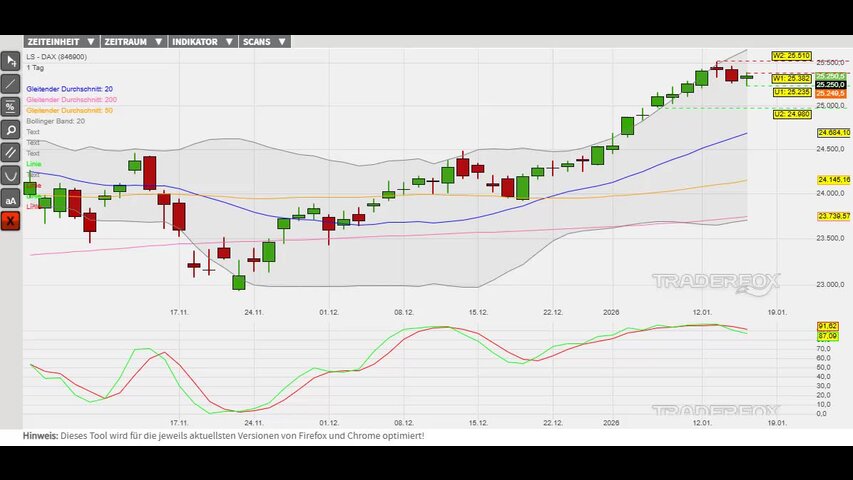This screenshot has height=480, width=853.
Task: Select the cursor pointer tool
Action: click(x=11, y=60)
